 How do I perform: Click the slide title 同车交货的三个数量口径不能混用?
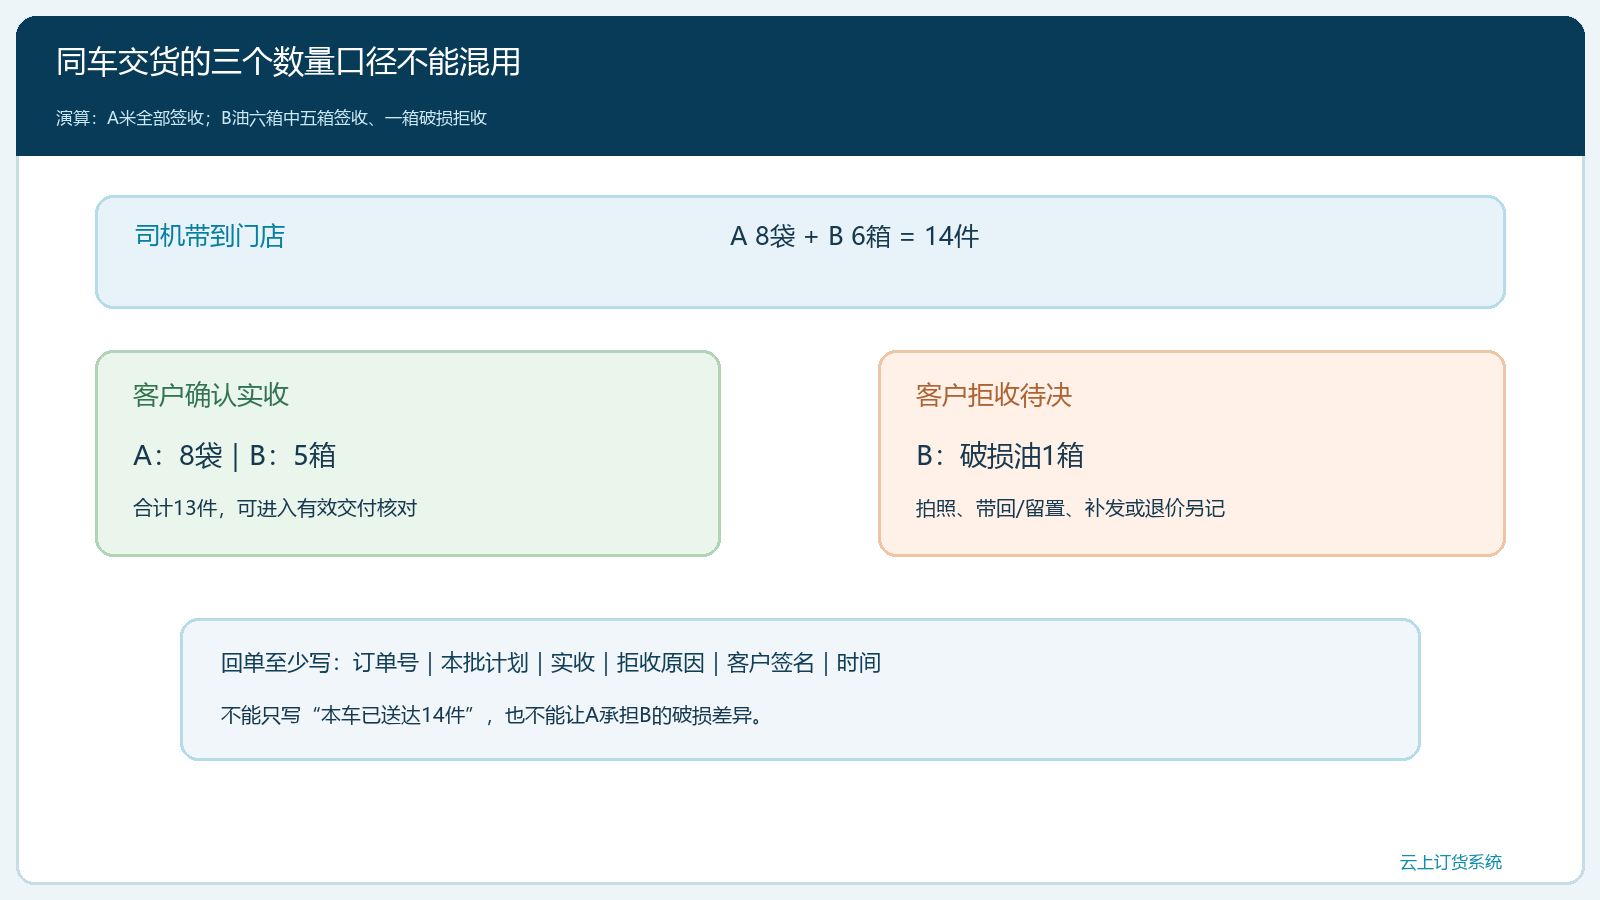[x=288, y=62]
